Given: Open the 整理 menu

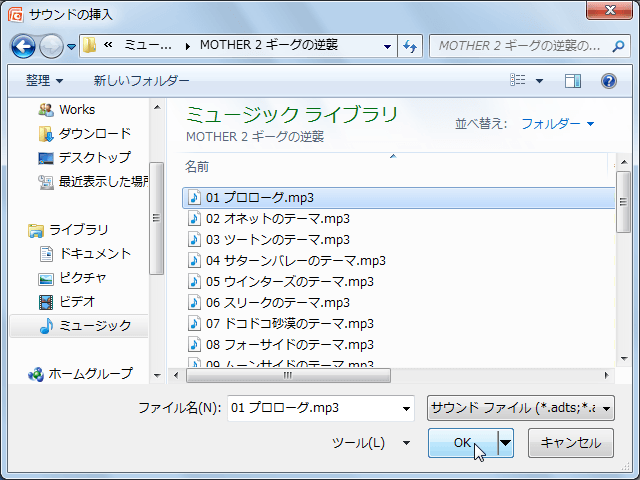Looking at the screenshot, I should tap(44, 80).
